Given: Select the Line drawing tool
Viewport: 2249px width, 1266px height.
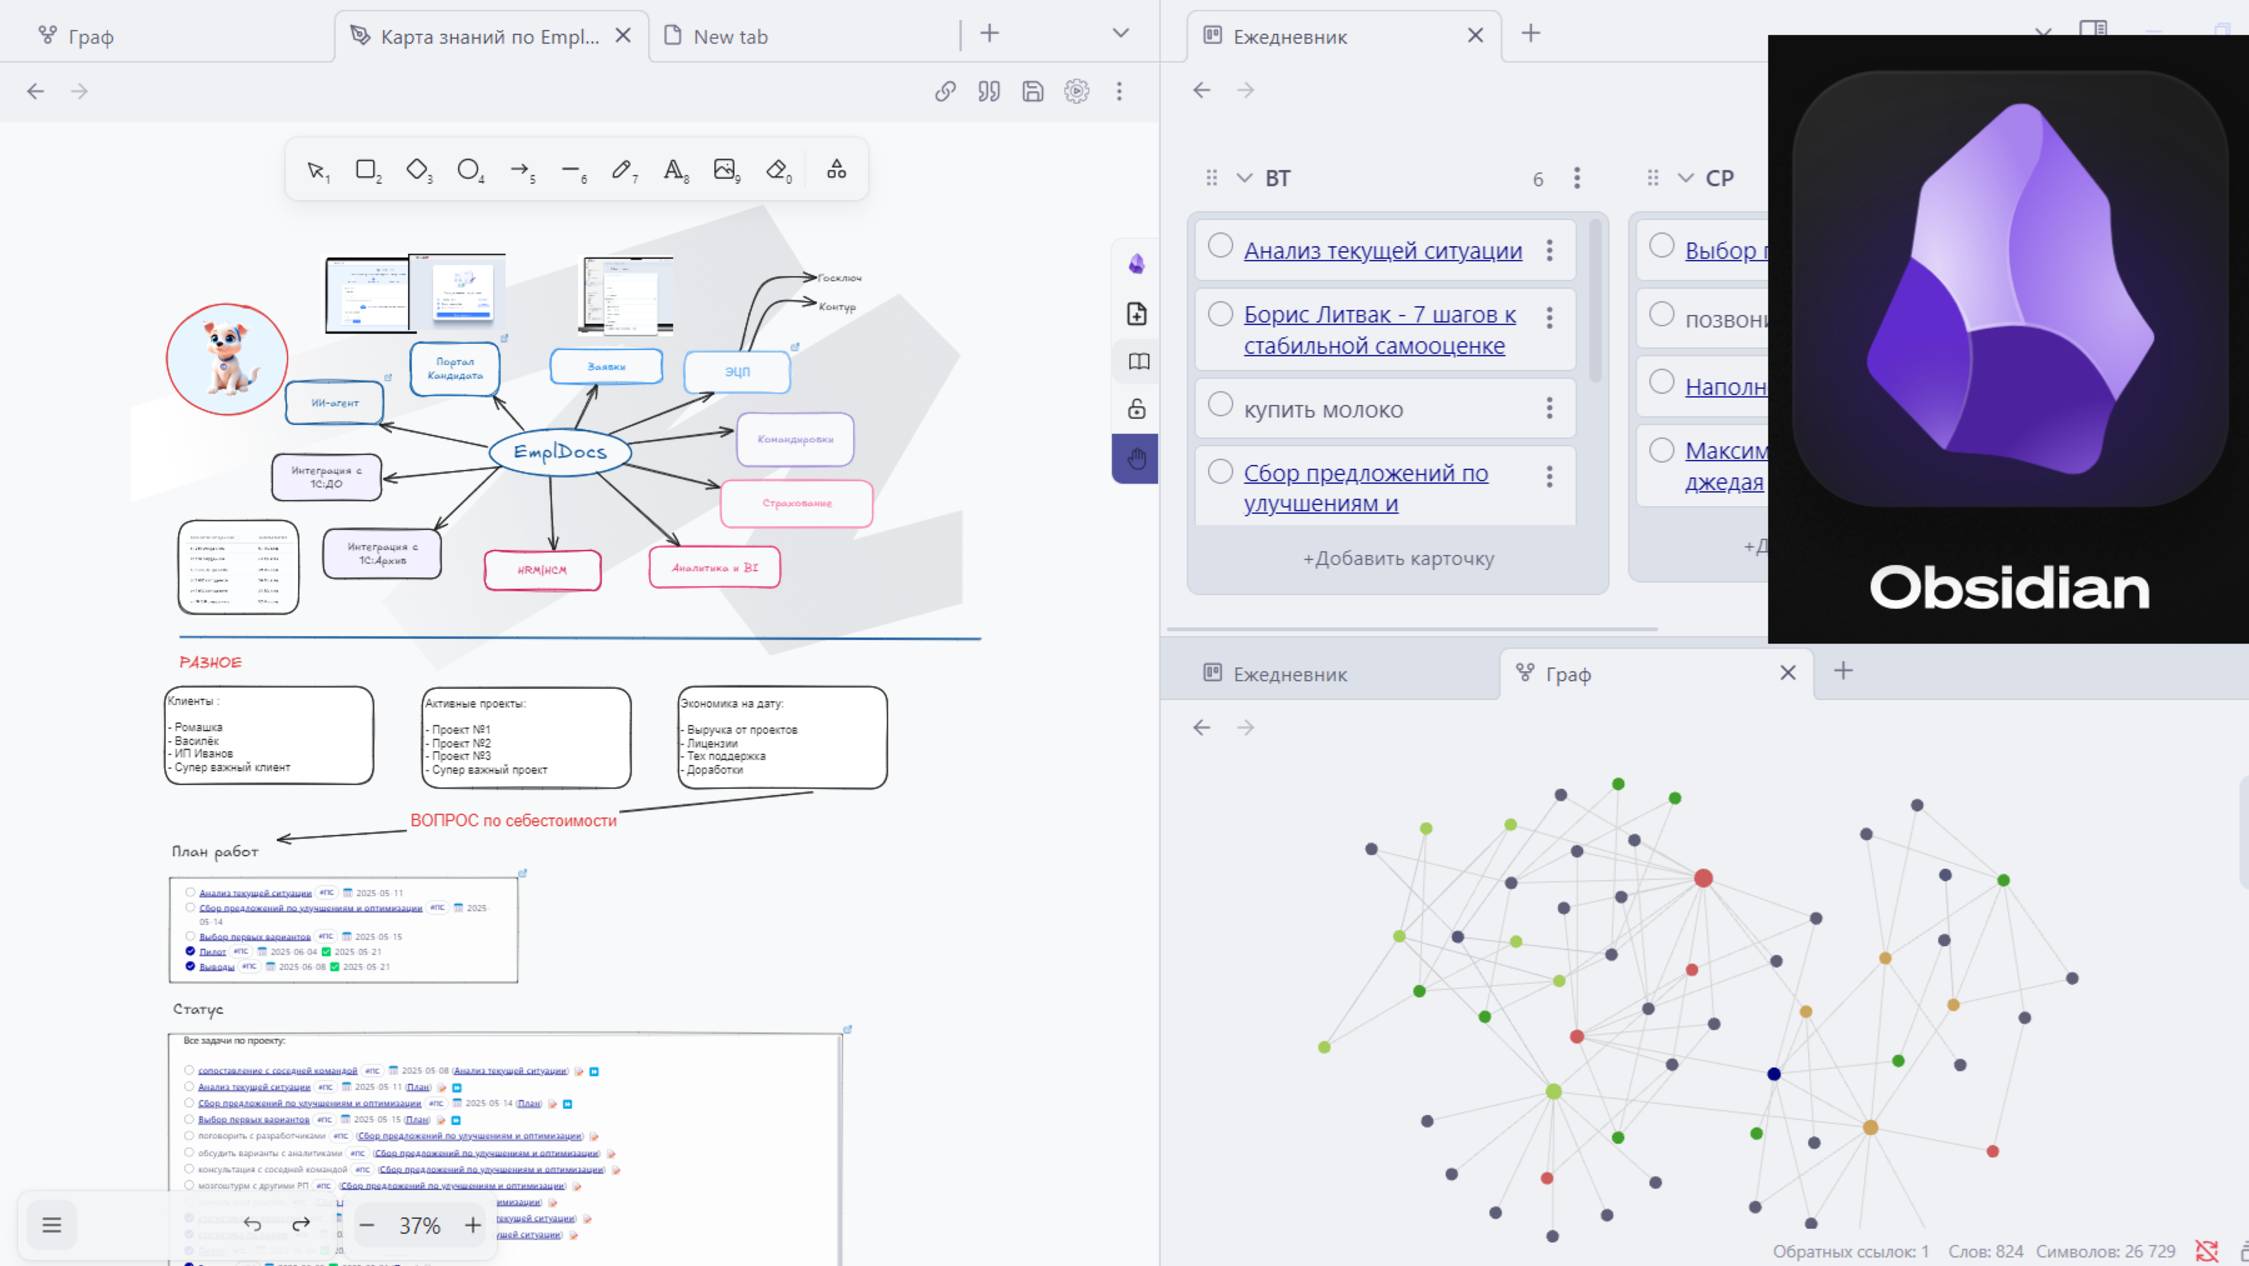Looking at the screenshot, I should click(x=572, y=170).
